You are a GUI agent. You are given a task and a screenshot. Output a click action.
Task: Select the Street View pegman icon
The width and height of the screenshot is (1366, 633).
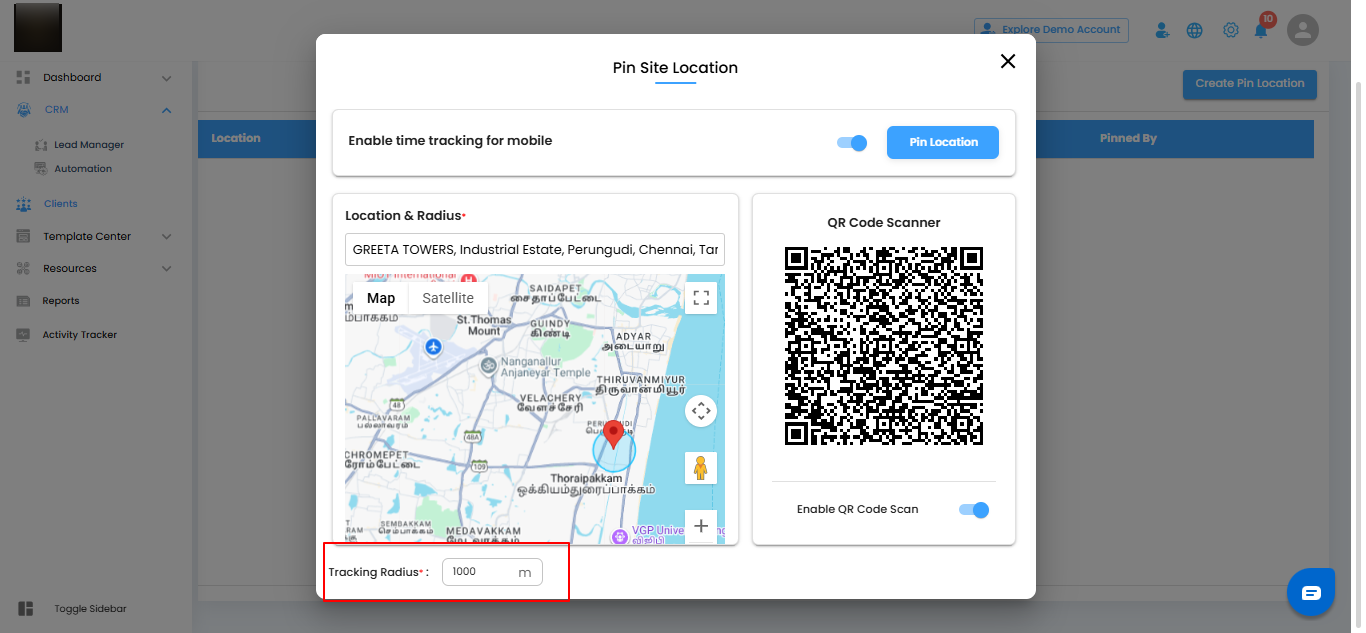pyautogui.click(x=701, y=468)
